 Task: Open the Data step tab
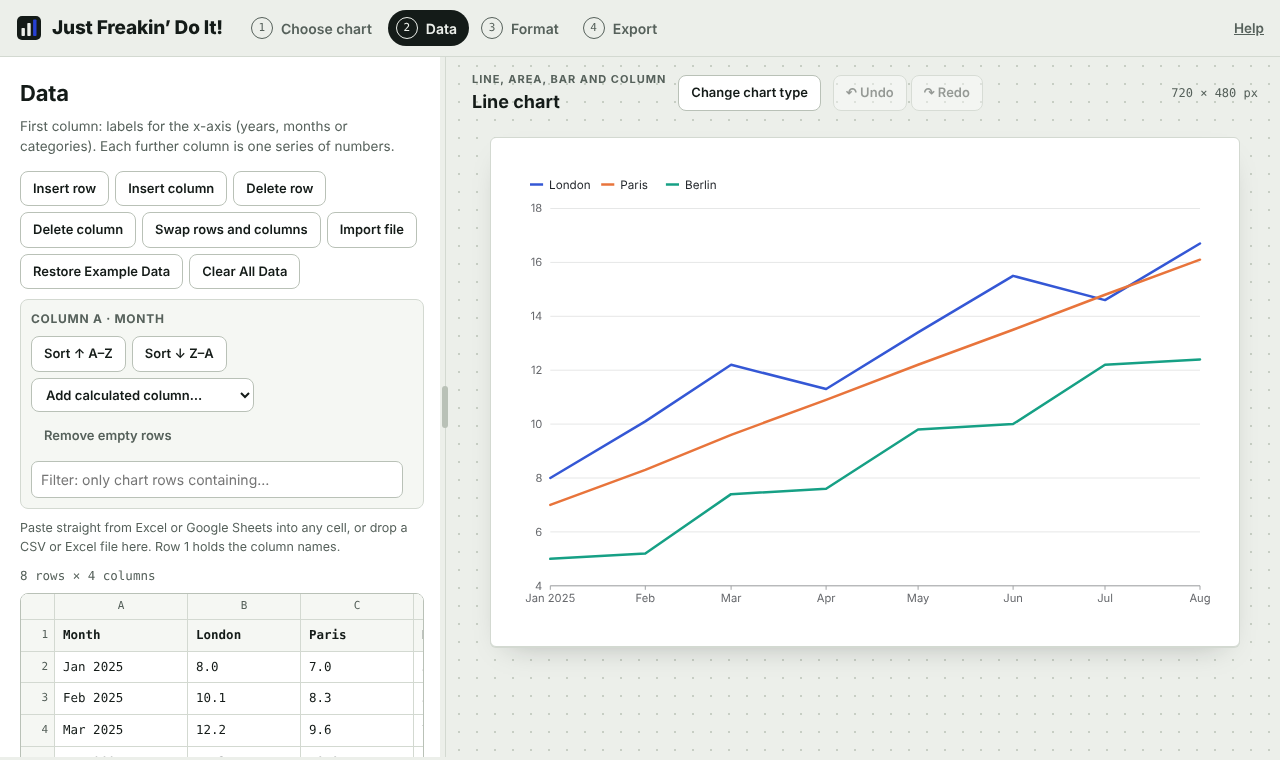pos(428,29)
